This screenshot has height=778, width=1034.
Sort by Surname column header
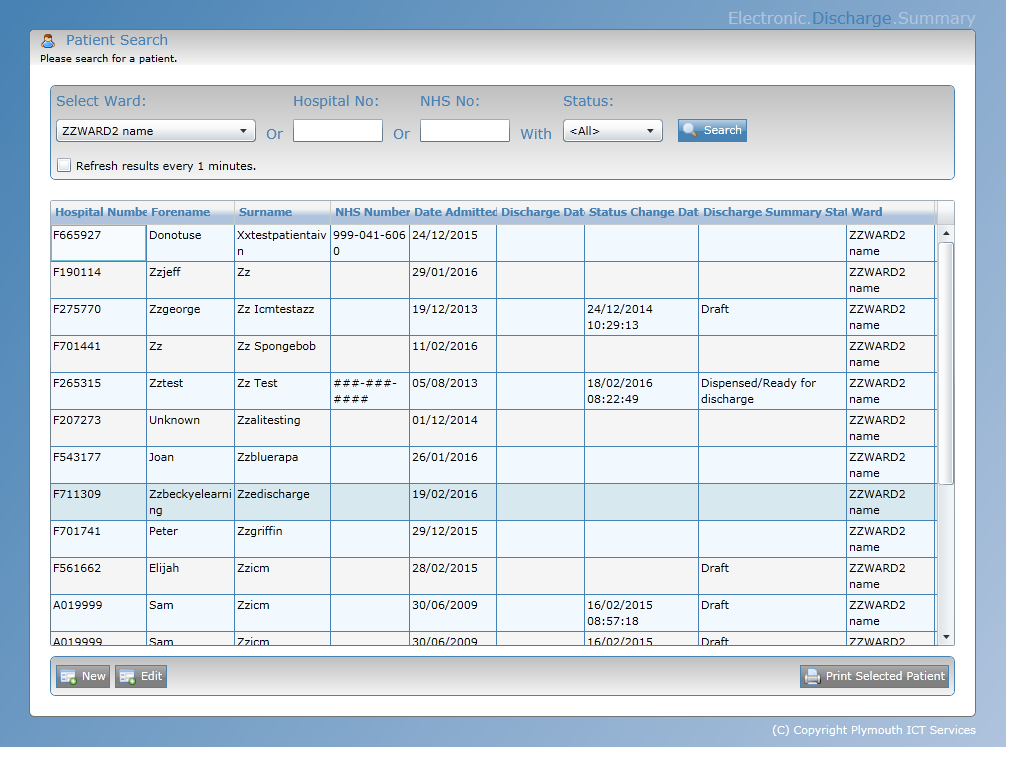coord(282,212)
